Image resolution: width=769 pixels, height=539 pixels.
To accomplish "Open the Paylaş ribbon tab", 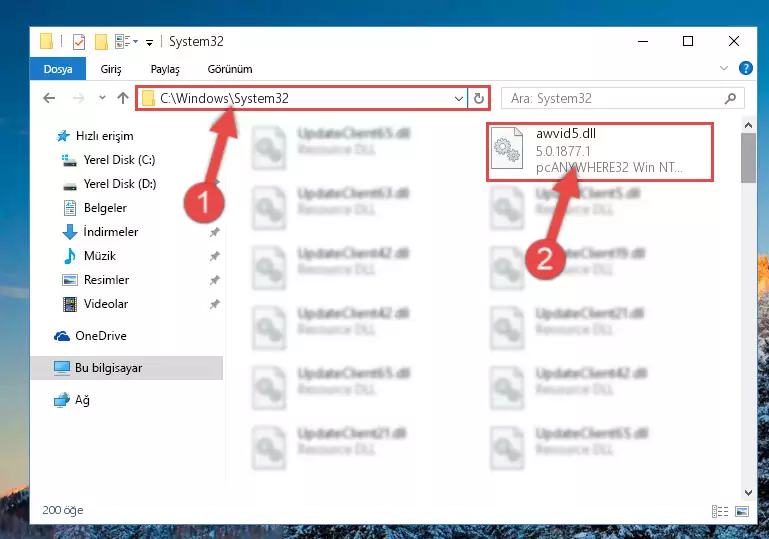I will (x=165, y=69).
